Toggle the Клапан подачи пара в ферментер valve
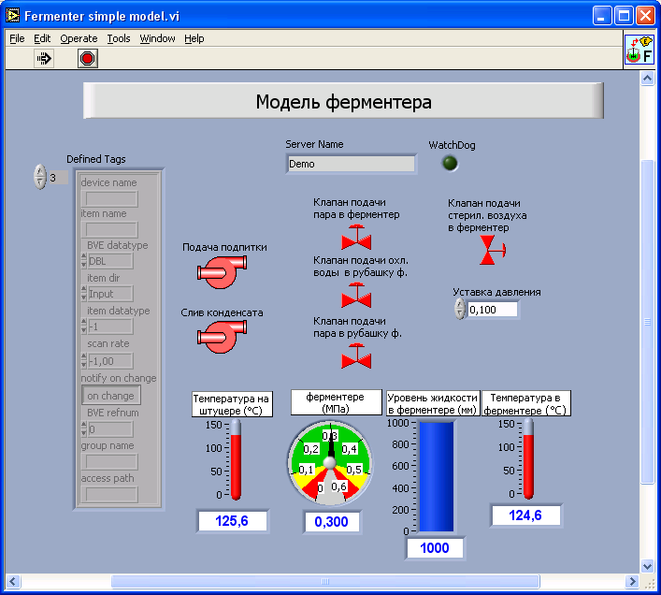Screen dimensions: 661x595 click(356, 237)
